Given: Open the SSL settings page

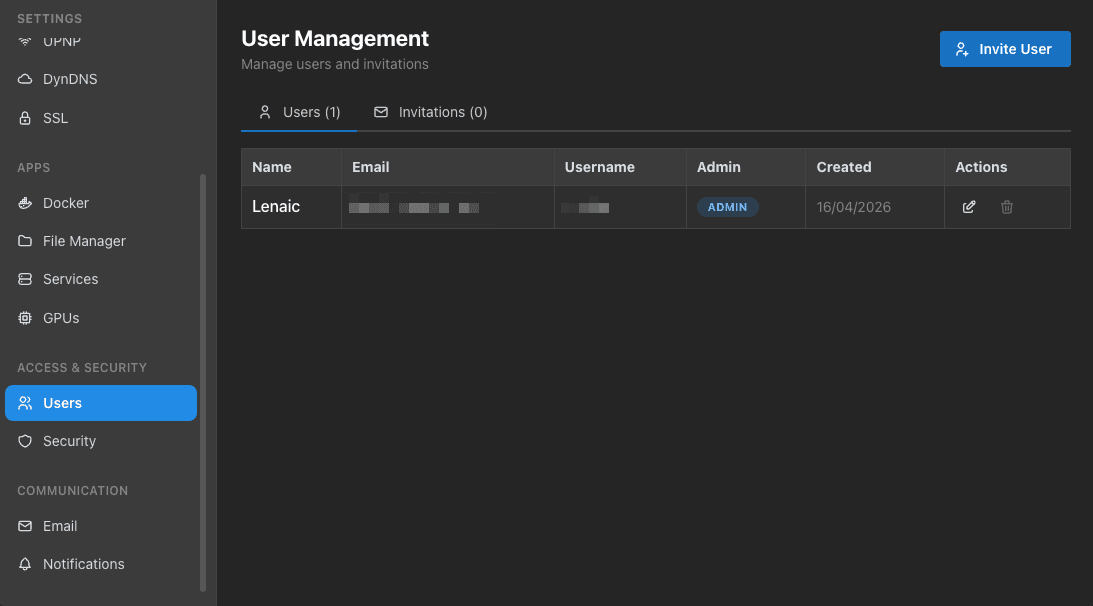Looking at the screenshot, I should [x=100, y=118].
